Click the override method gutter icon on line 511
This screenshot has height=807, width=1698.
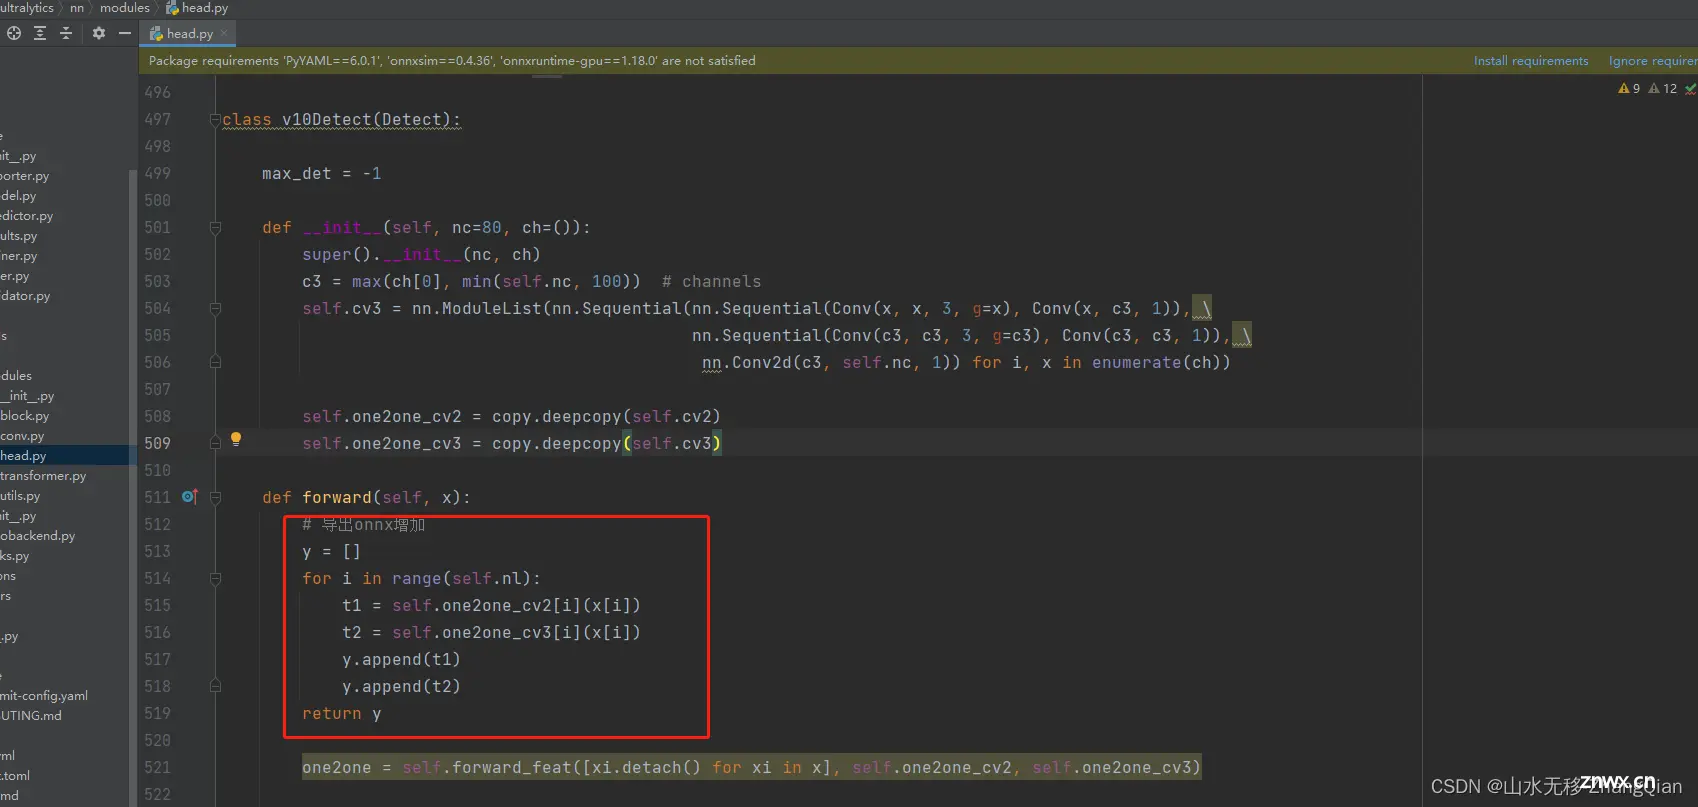[x=190, y=496]
